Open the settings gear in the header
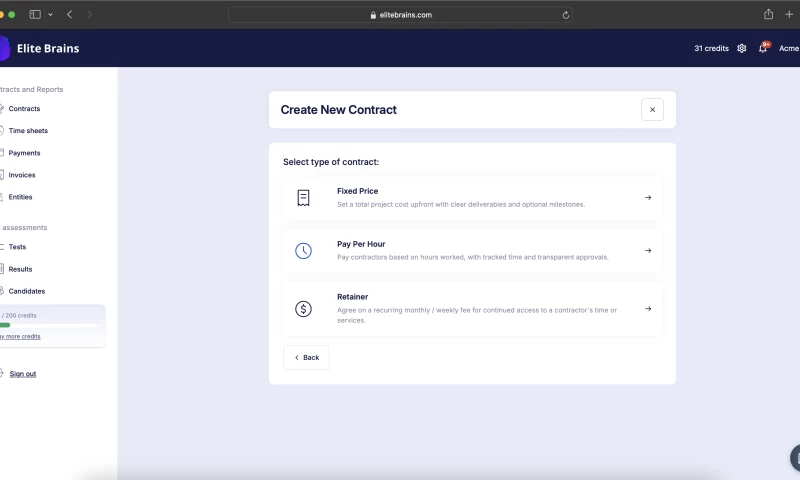 741,48
